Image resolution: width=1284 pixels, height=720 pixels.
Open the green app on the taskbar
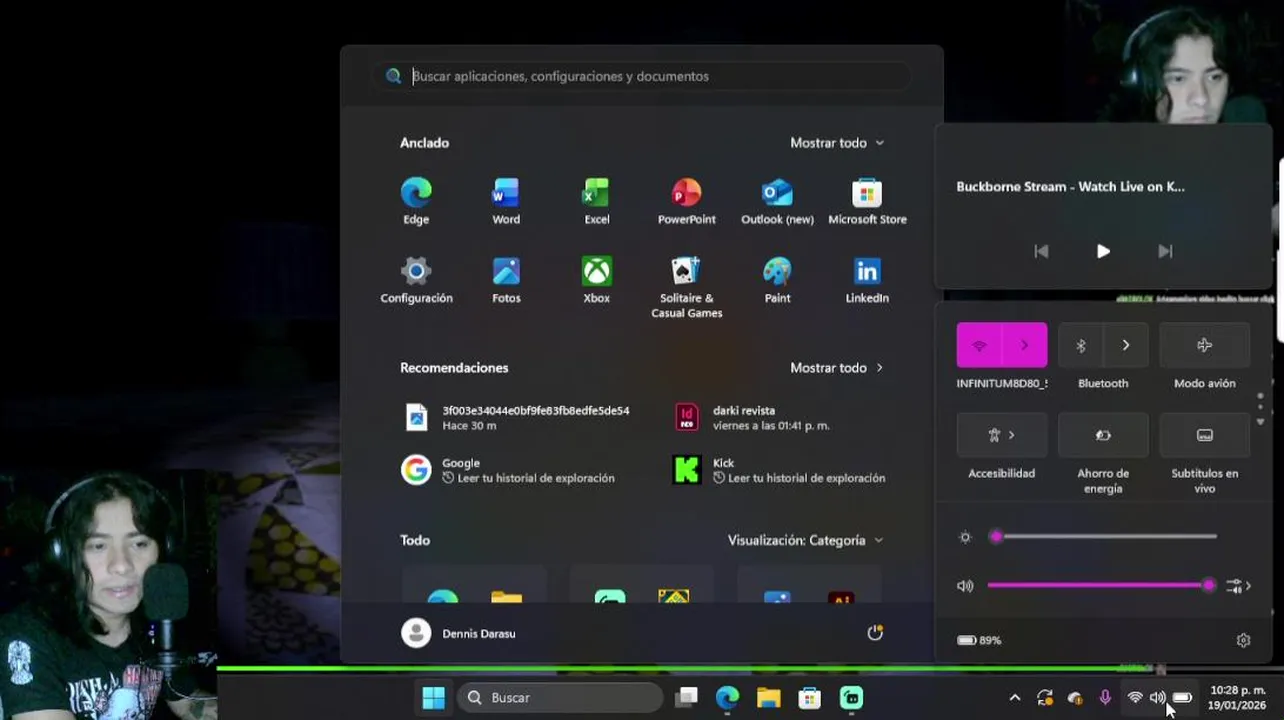[851, 697]
